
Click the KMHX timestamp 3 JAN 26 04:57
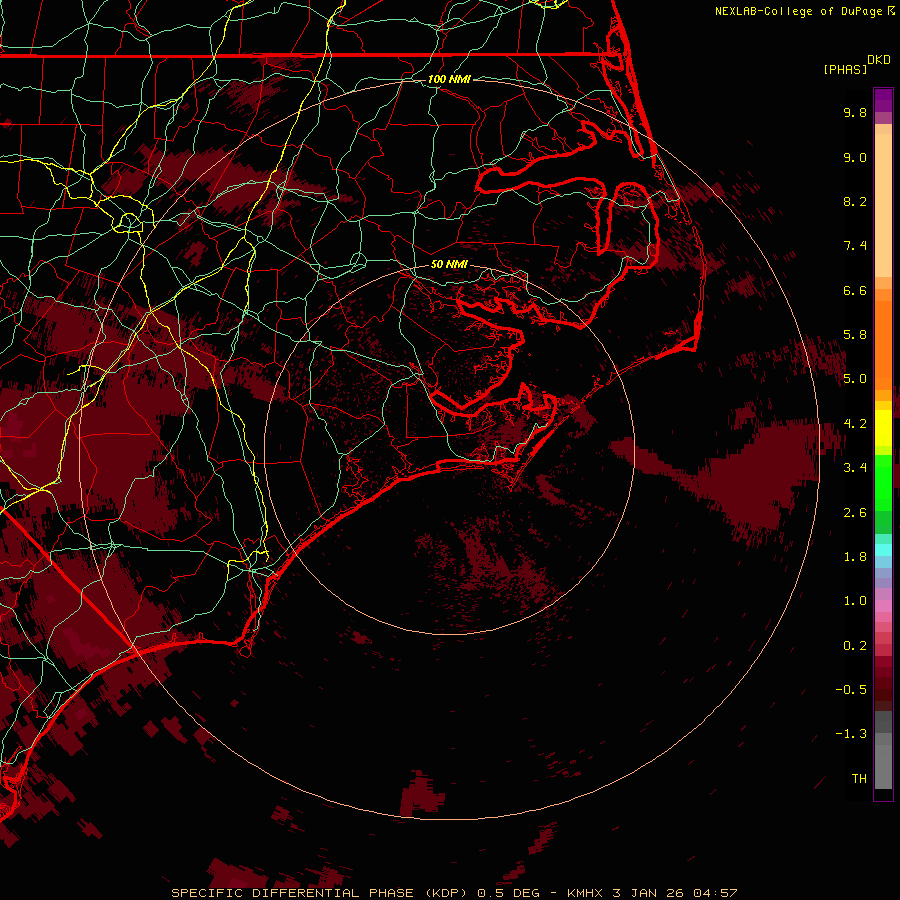point(652,893)
